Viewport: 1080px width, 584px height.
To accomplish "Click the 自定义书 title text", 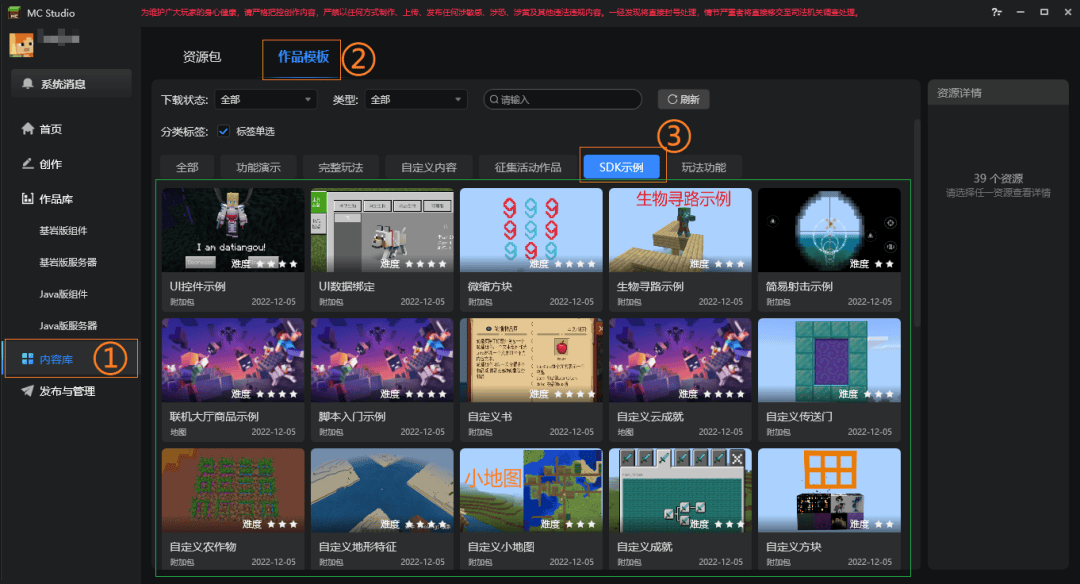I will [490, 417].
